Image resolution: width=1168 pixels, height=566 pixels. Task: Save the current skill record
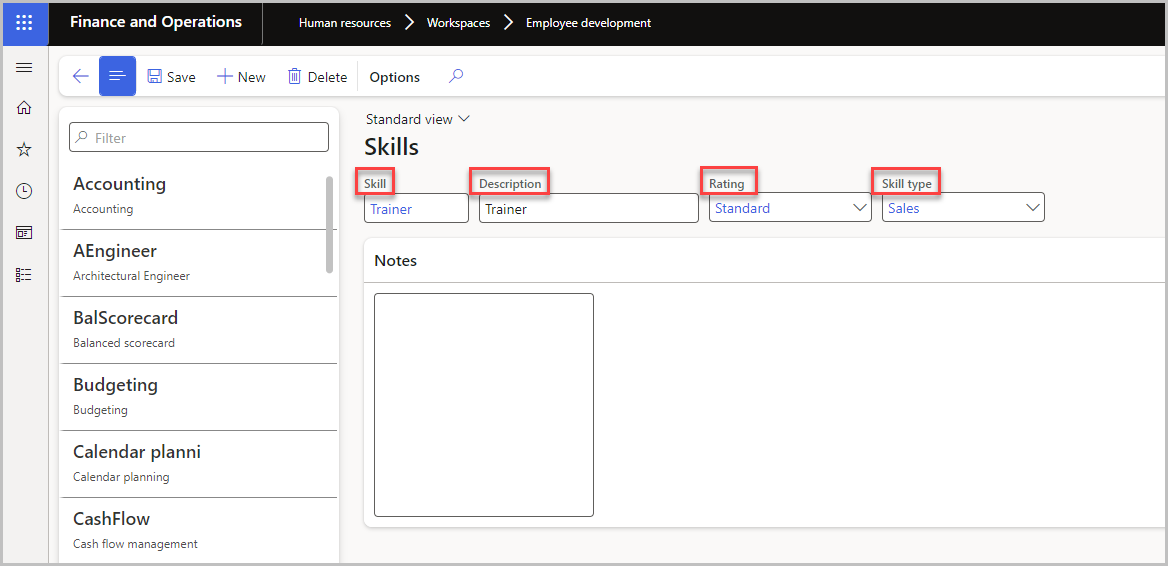click(171, 77)
